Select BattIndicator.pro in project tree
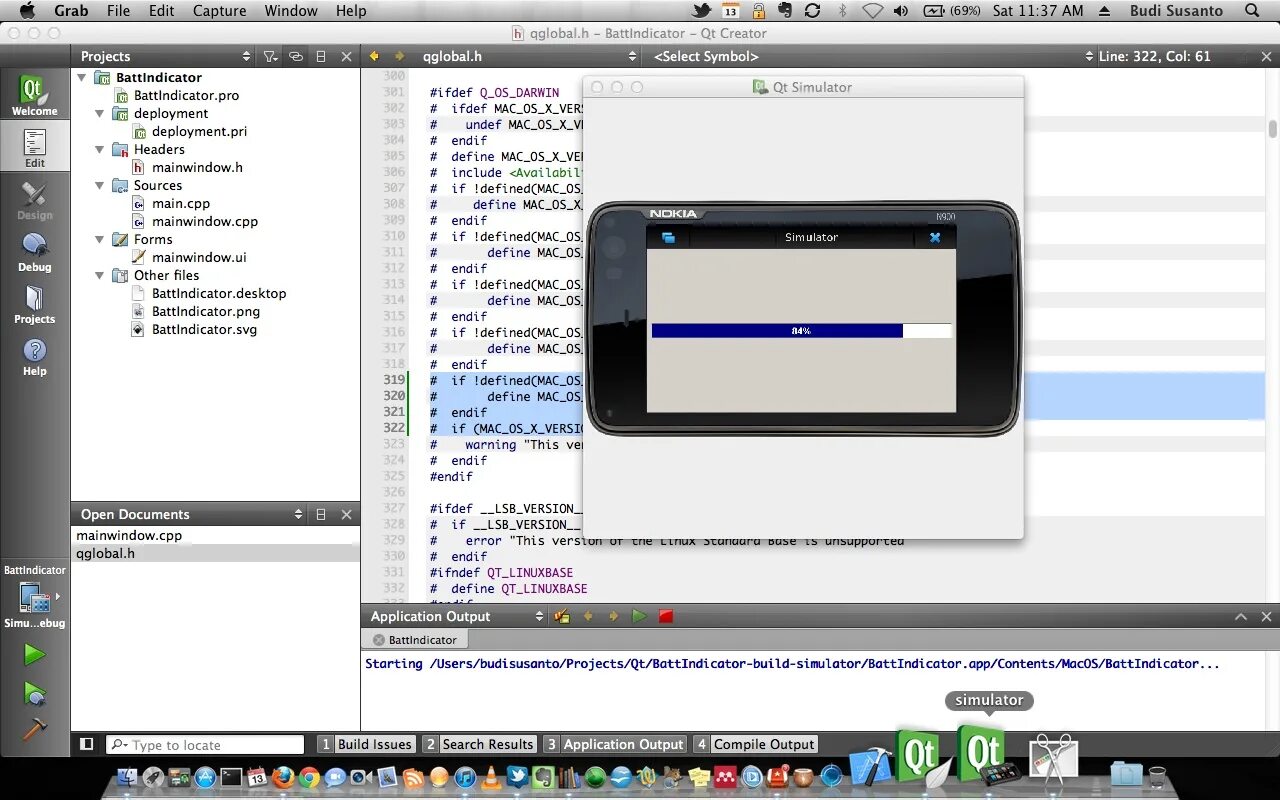1280x800 pixels. tap(186, 95)
